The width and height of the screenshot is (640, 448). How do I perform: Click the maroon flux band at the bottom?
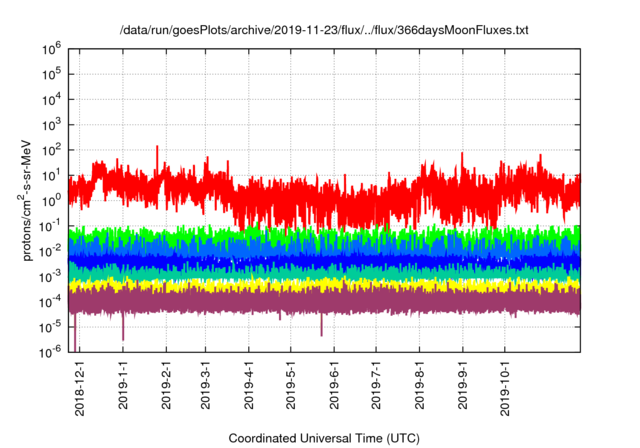tap(300, 301)
